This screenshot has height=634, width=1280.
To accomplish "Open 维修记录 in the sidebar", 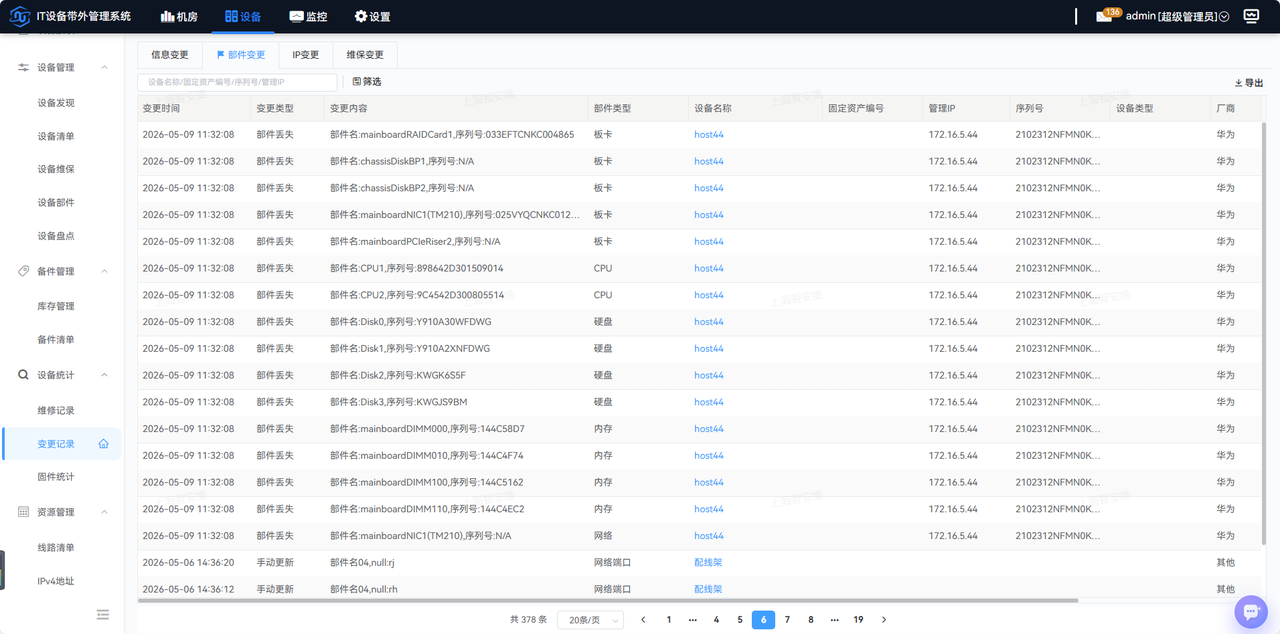I will (x=56, y=411).
